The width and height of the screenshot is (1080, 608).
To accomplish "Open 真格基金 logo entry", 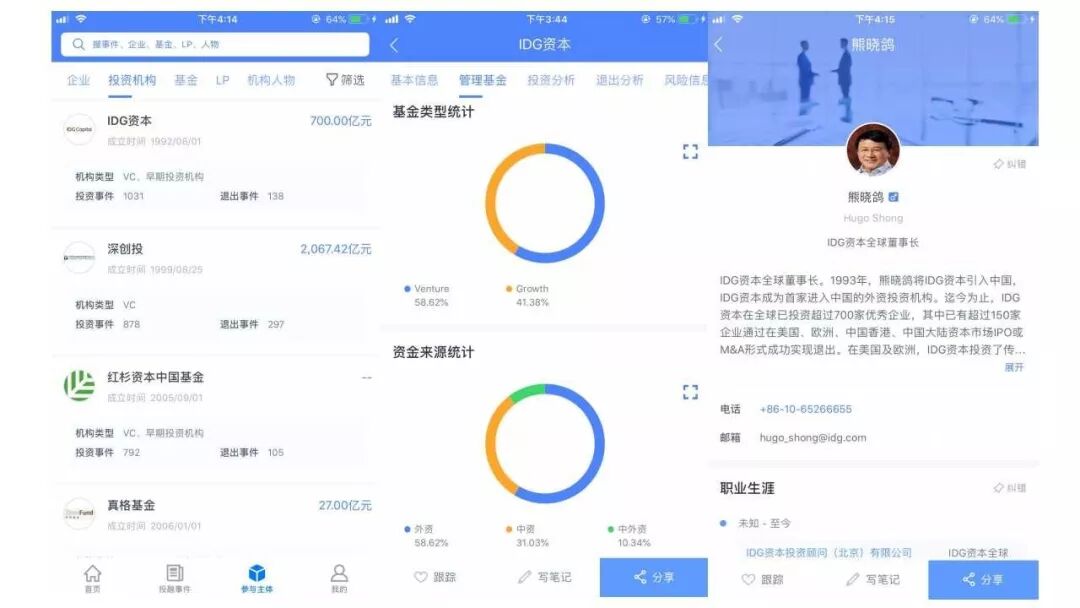I will tap(79, 514).
